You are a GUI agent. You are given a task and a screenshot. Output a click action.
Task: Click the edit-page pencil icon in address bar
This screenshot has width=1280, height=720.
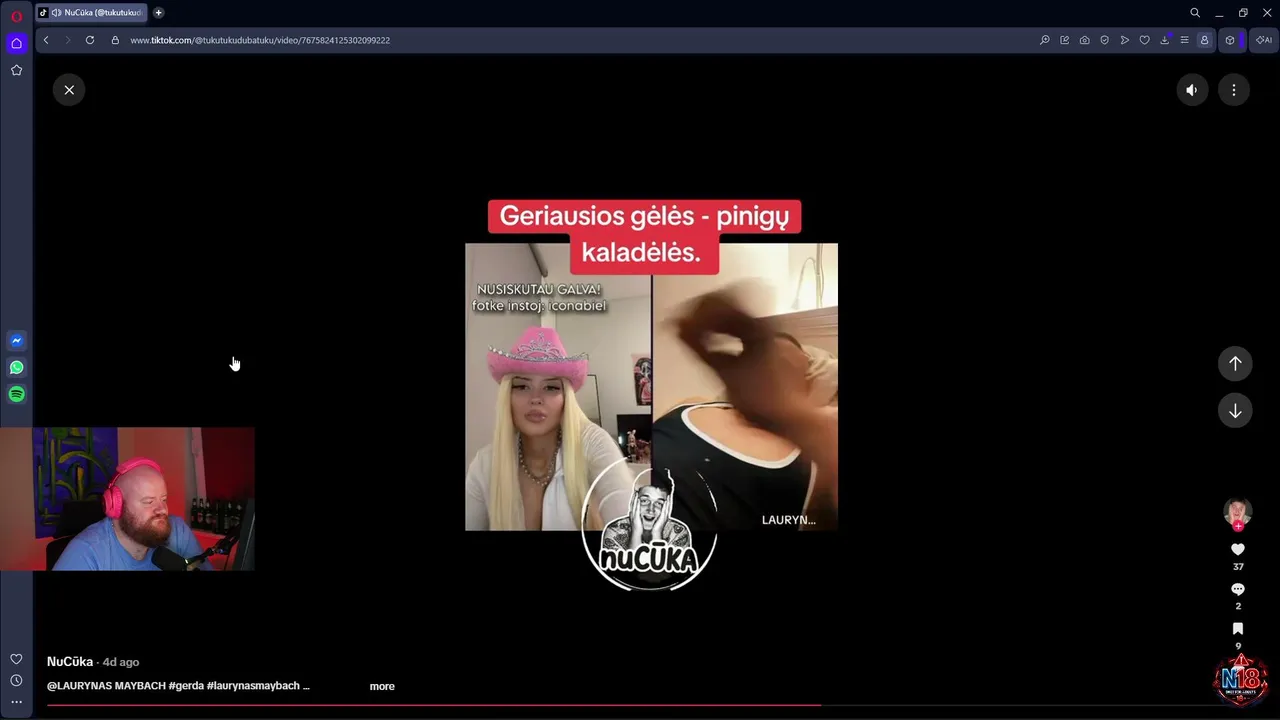pyautogui.click(x=1065, y=40)
